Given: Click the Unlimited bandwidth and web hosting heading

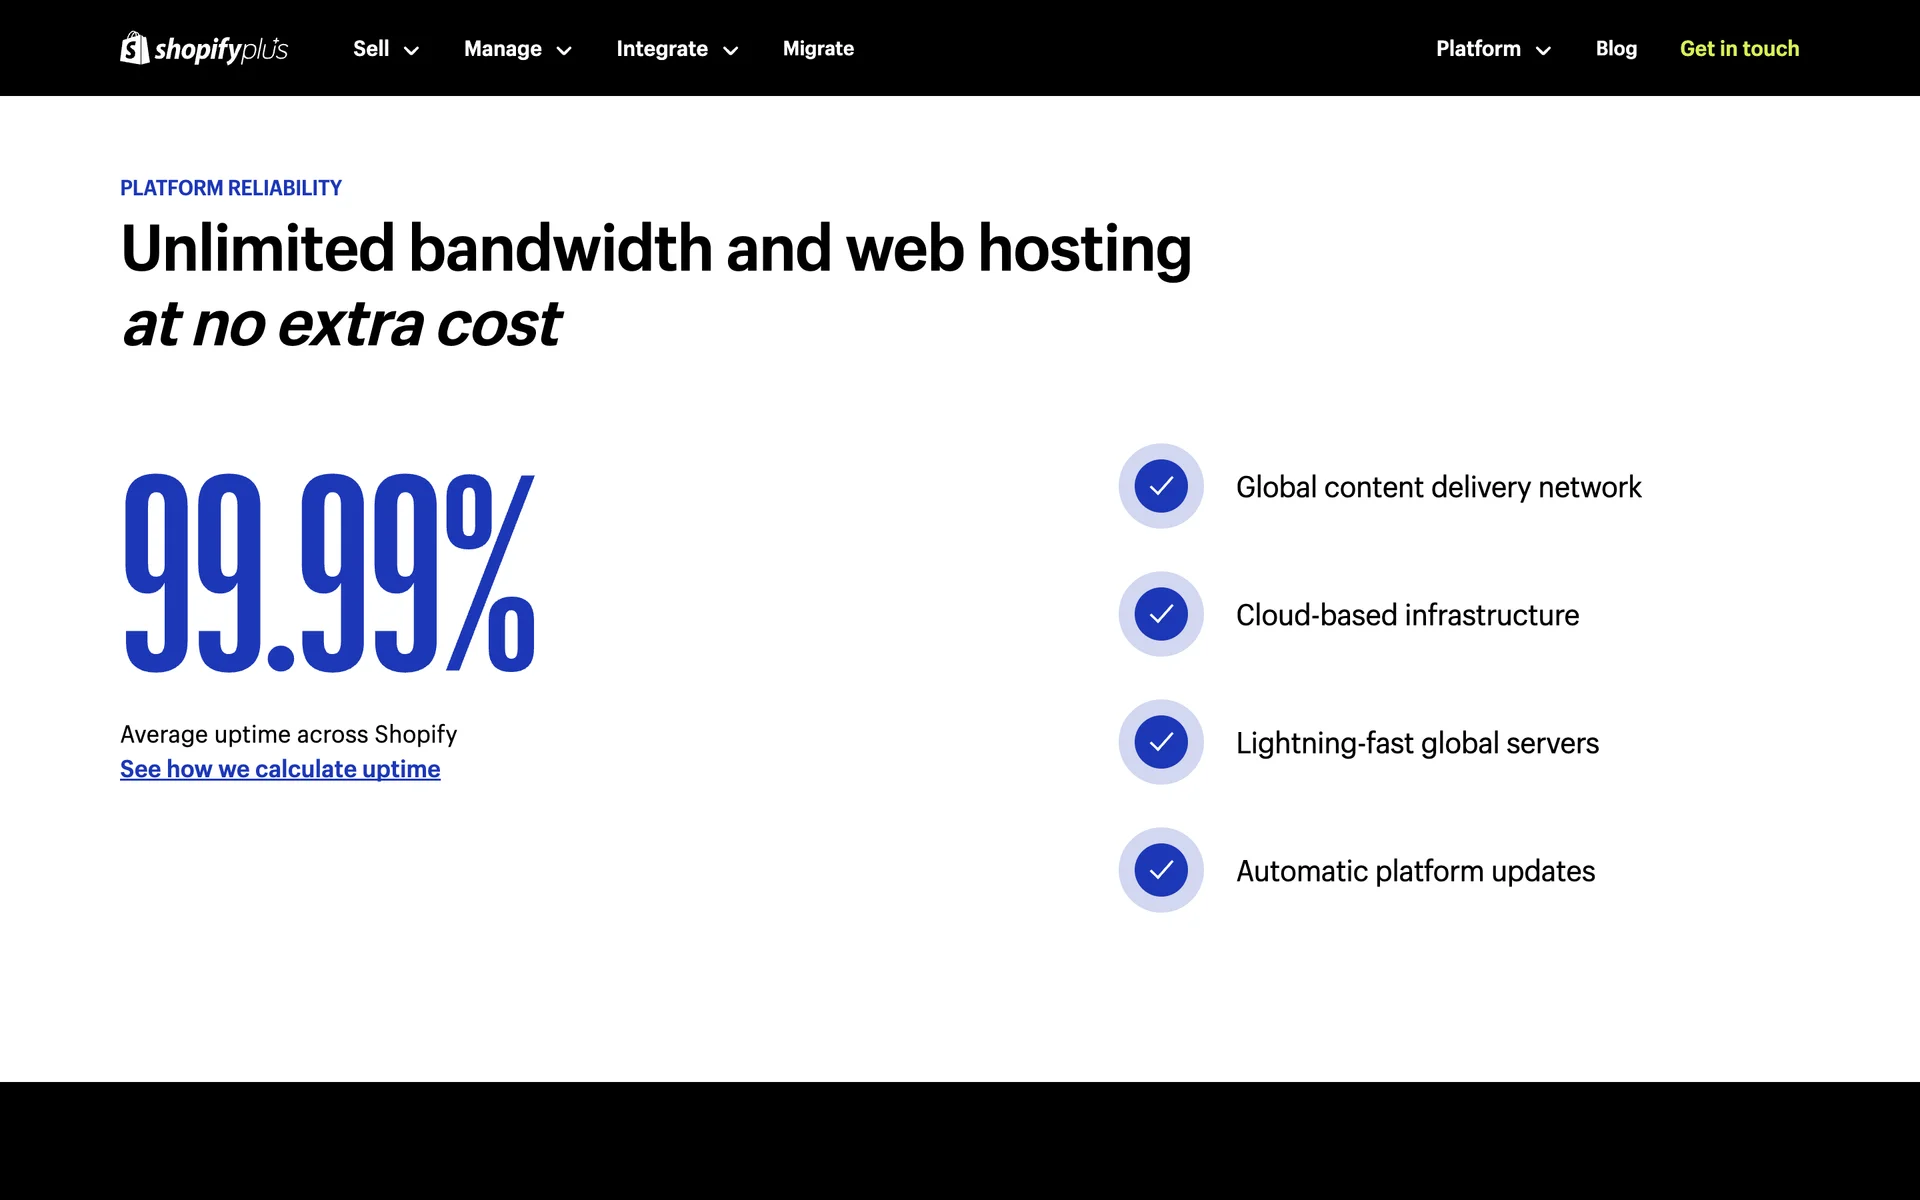Looking at the screenshot, I should [x=655, y=249].
